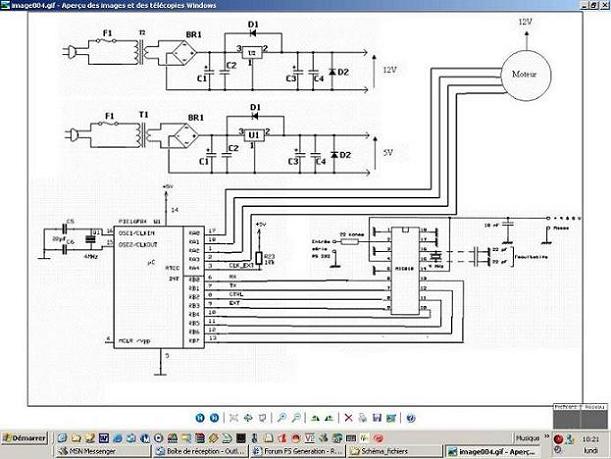Expand the Musique toolbar chevron
Image resolution: width=611 pixels, height=459 pixels.
click(547, 436)
